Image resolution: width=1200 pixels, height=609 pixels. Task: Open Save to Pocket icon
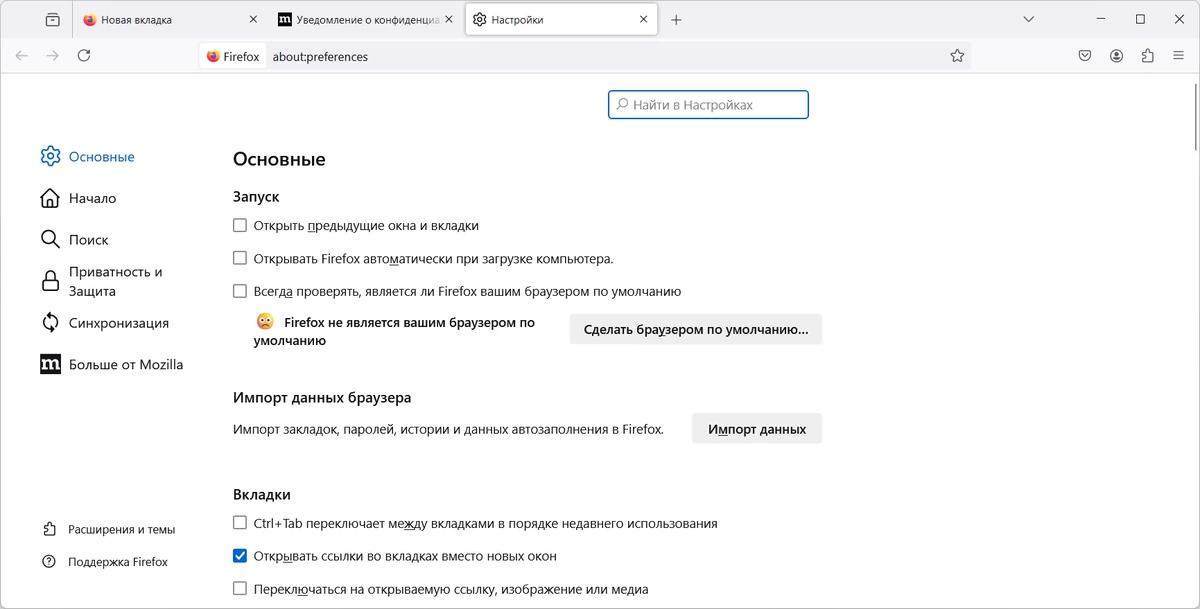click(1085, 56)
